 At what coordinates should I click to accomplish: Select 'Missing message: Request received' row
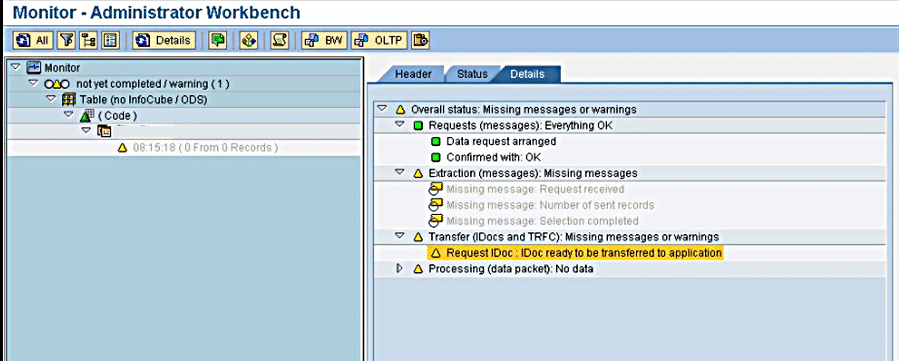pyautogui.click(x=535, y=189)
